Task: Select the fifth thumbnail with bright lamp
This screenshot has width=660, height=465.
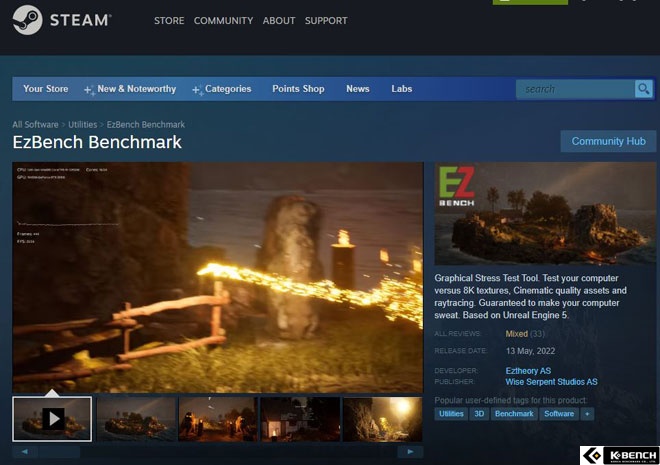Action: coord(382,419)
